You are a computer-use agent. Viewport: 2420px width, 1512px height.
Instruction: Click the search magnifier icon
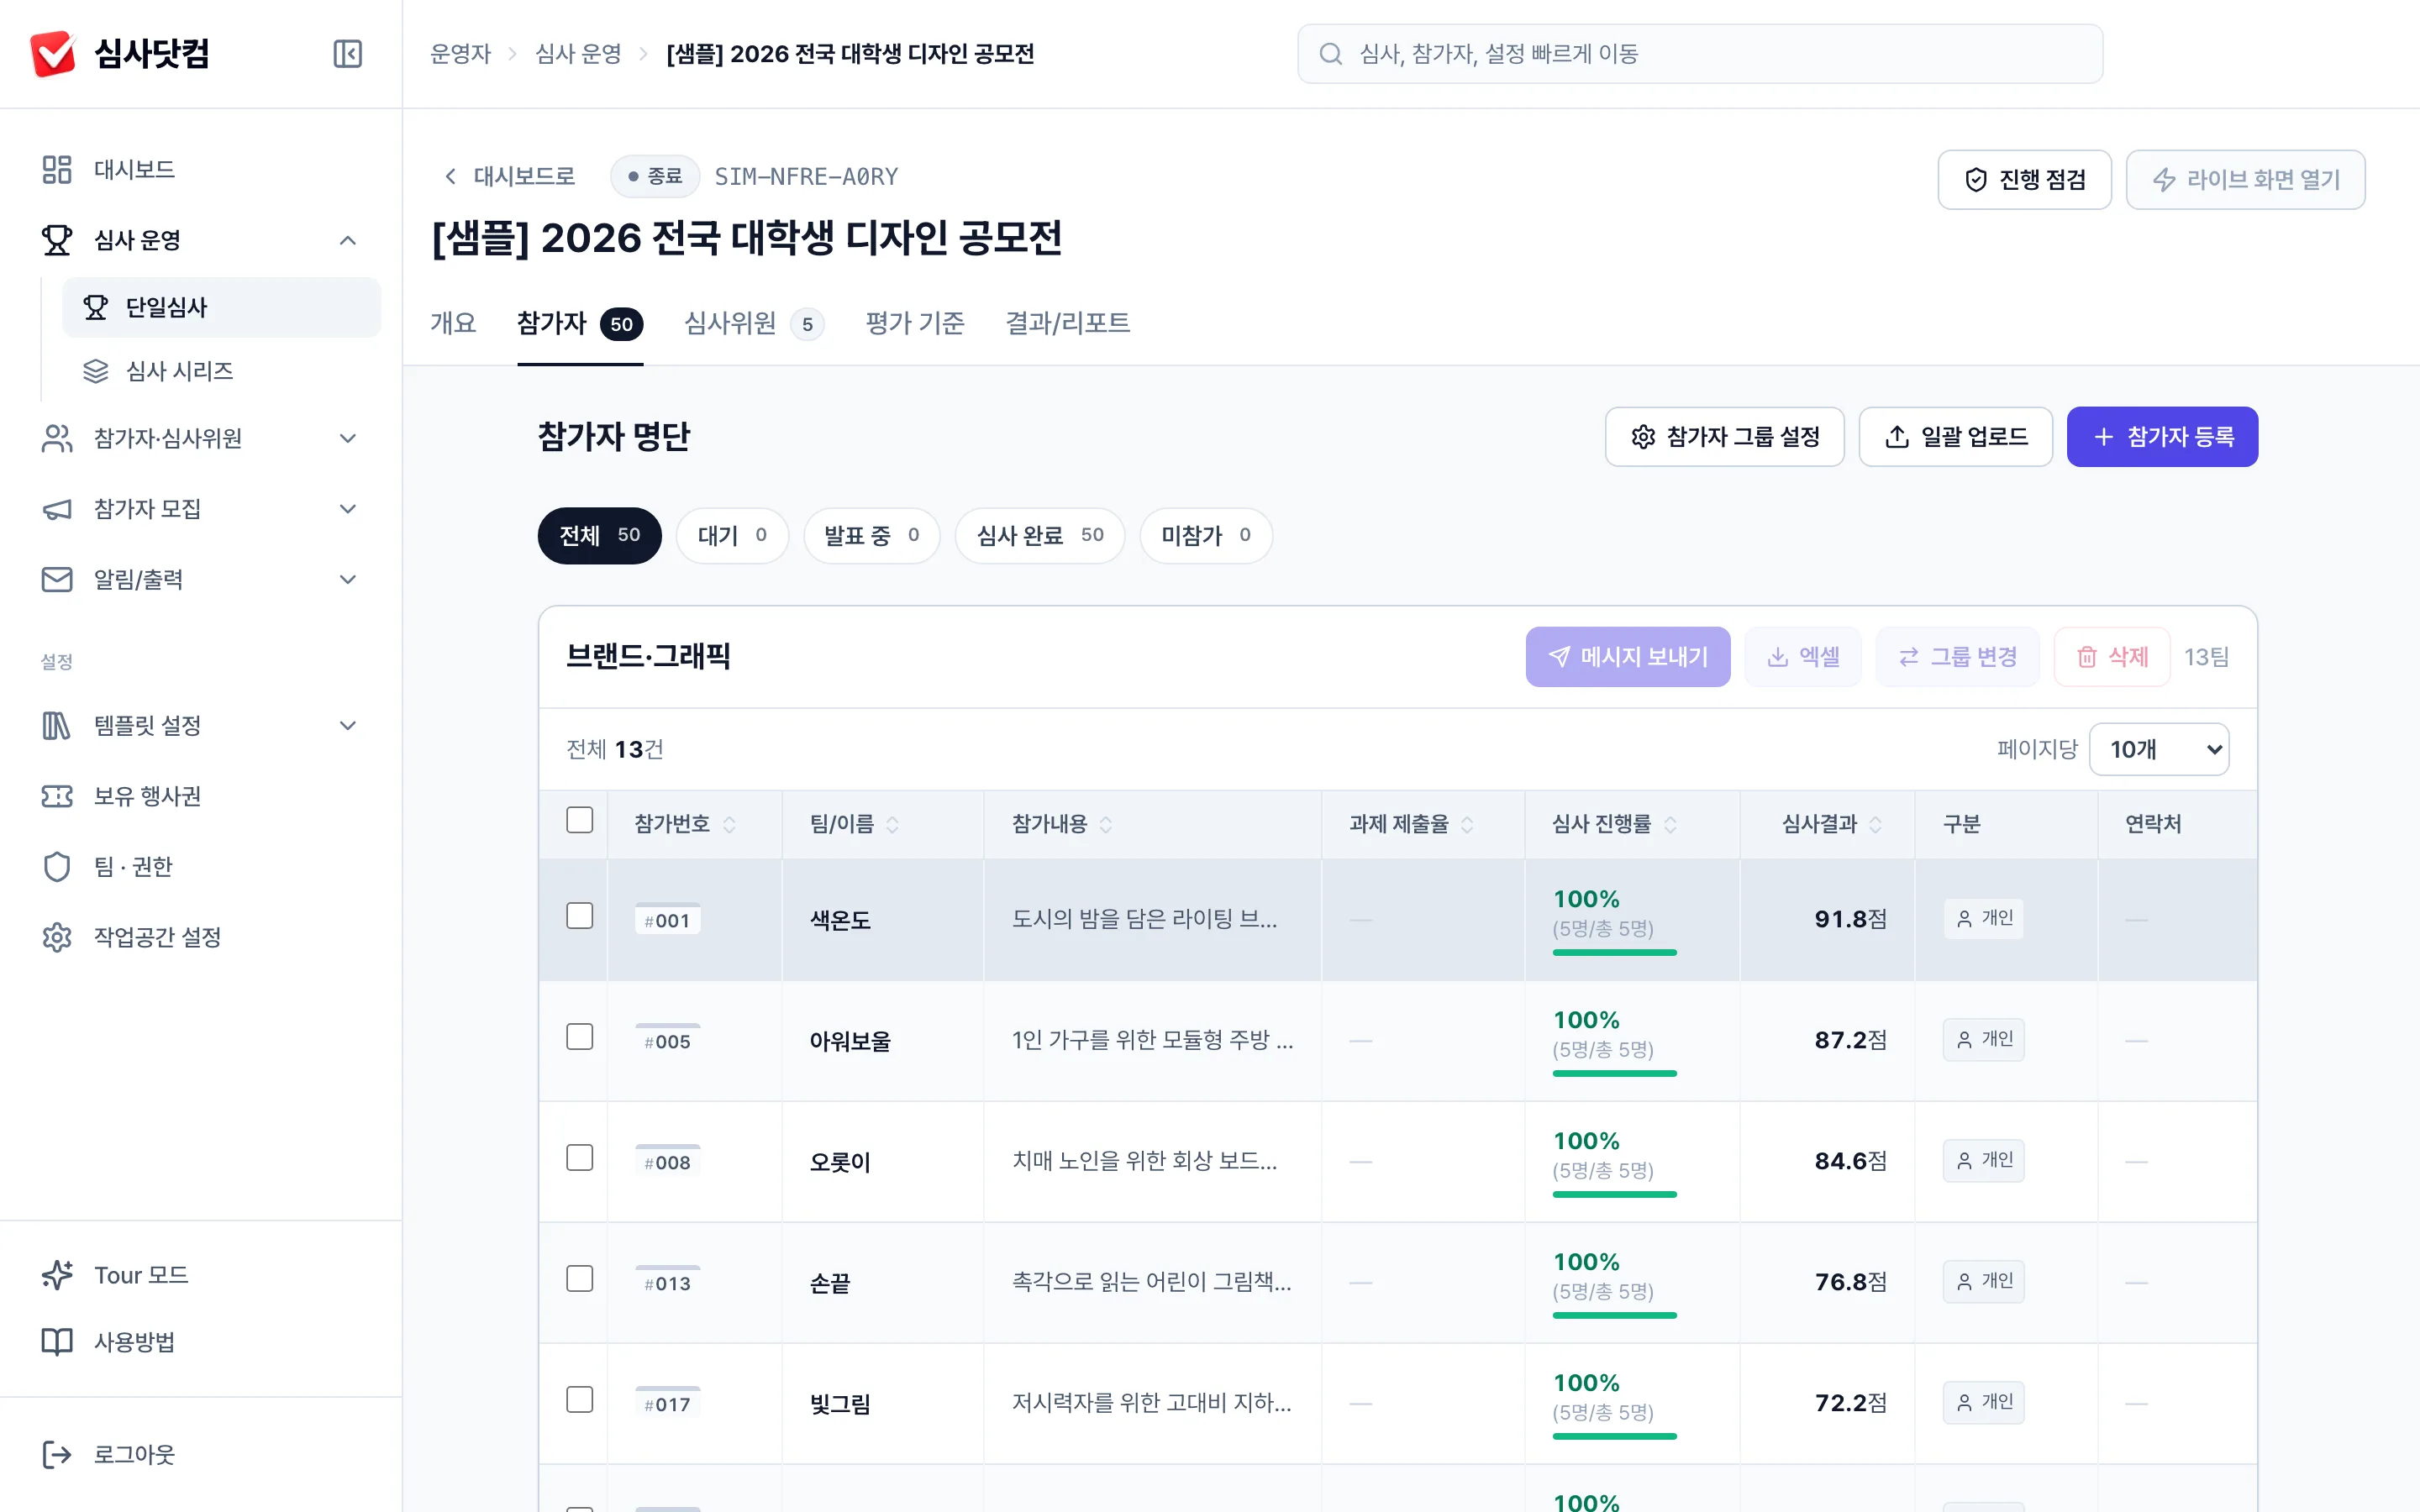click(x=1330, y=54)
